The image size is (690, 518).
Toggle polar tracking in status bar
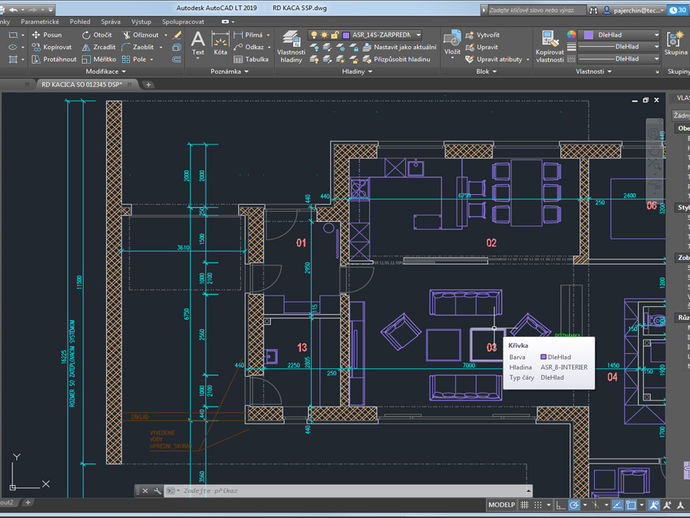point(574,505)
